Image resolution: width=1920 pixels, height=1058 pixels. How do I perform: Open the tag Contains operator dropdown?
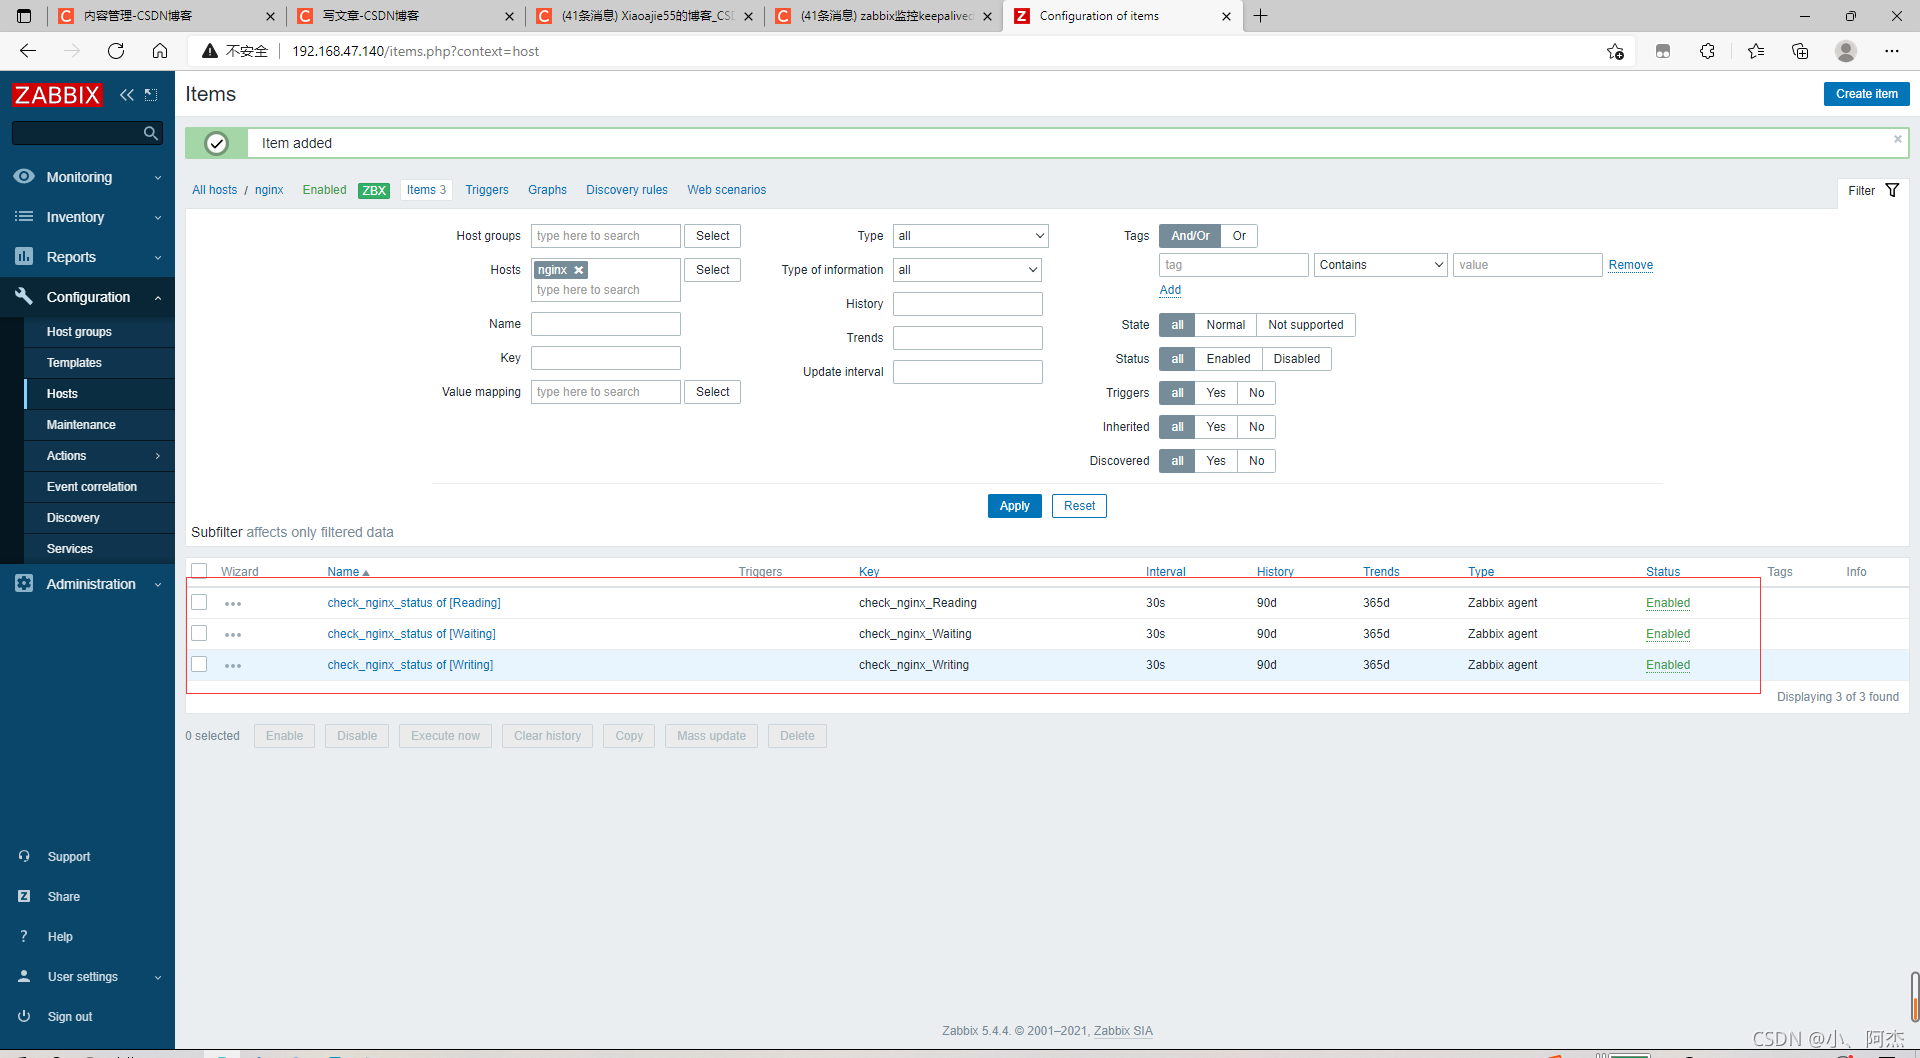(1380, 265)
